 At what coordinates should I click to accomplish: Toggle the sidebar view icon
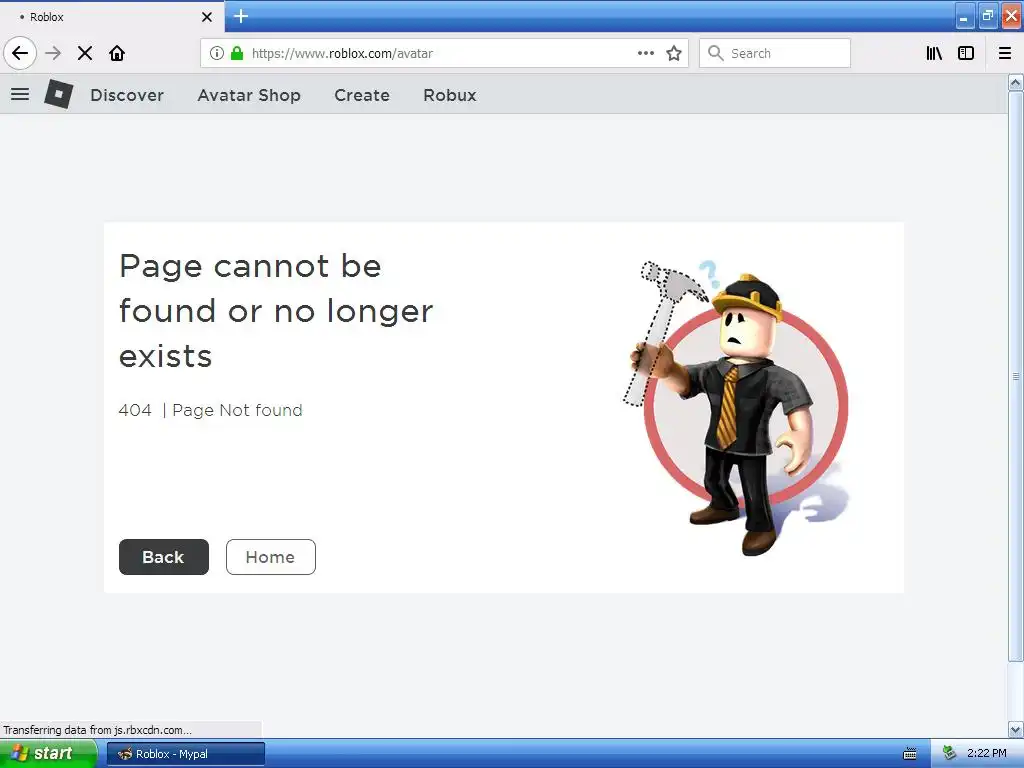(x=966, y=53)
